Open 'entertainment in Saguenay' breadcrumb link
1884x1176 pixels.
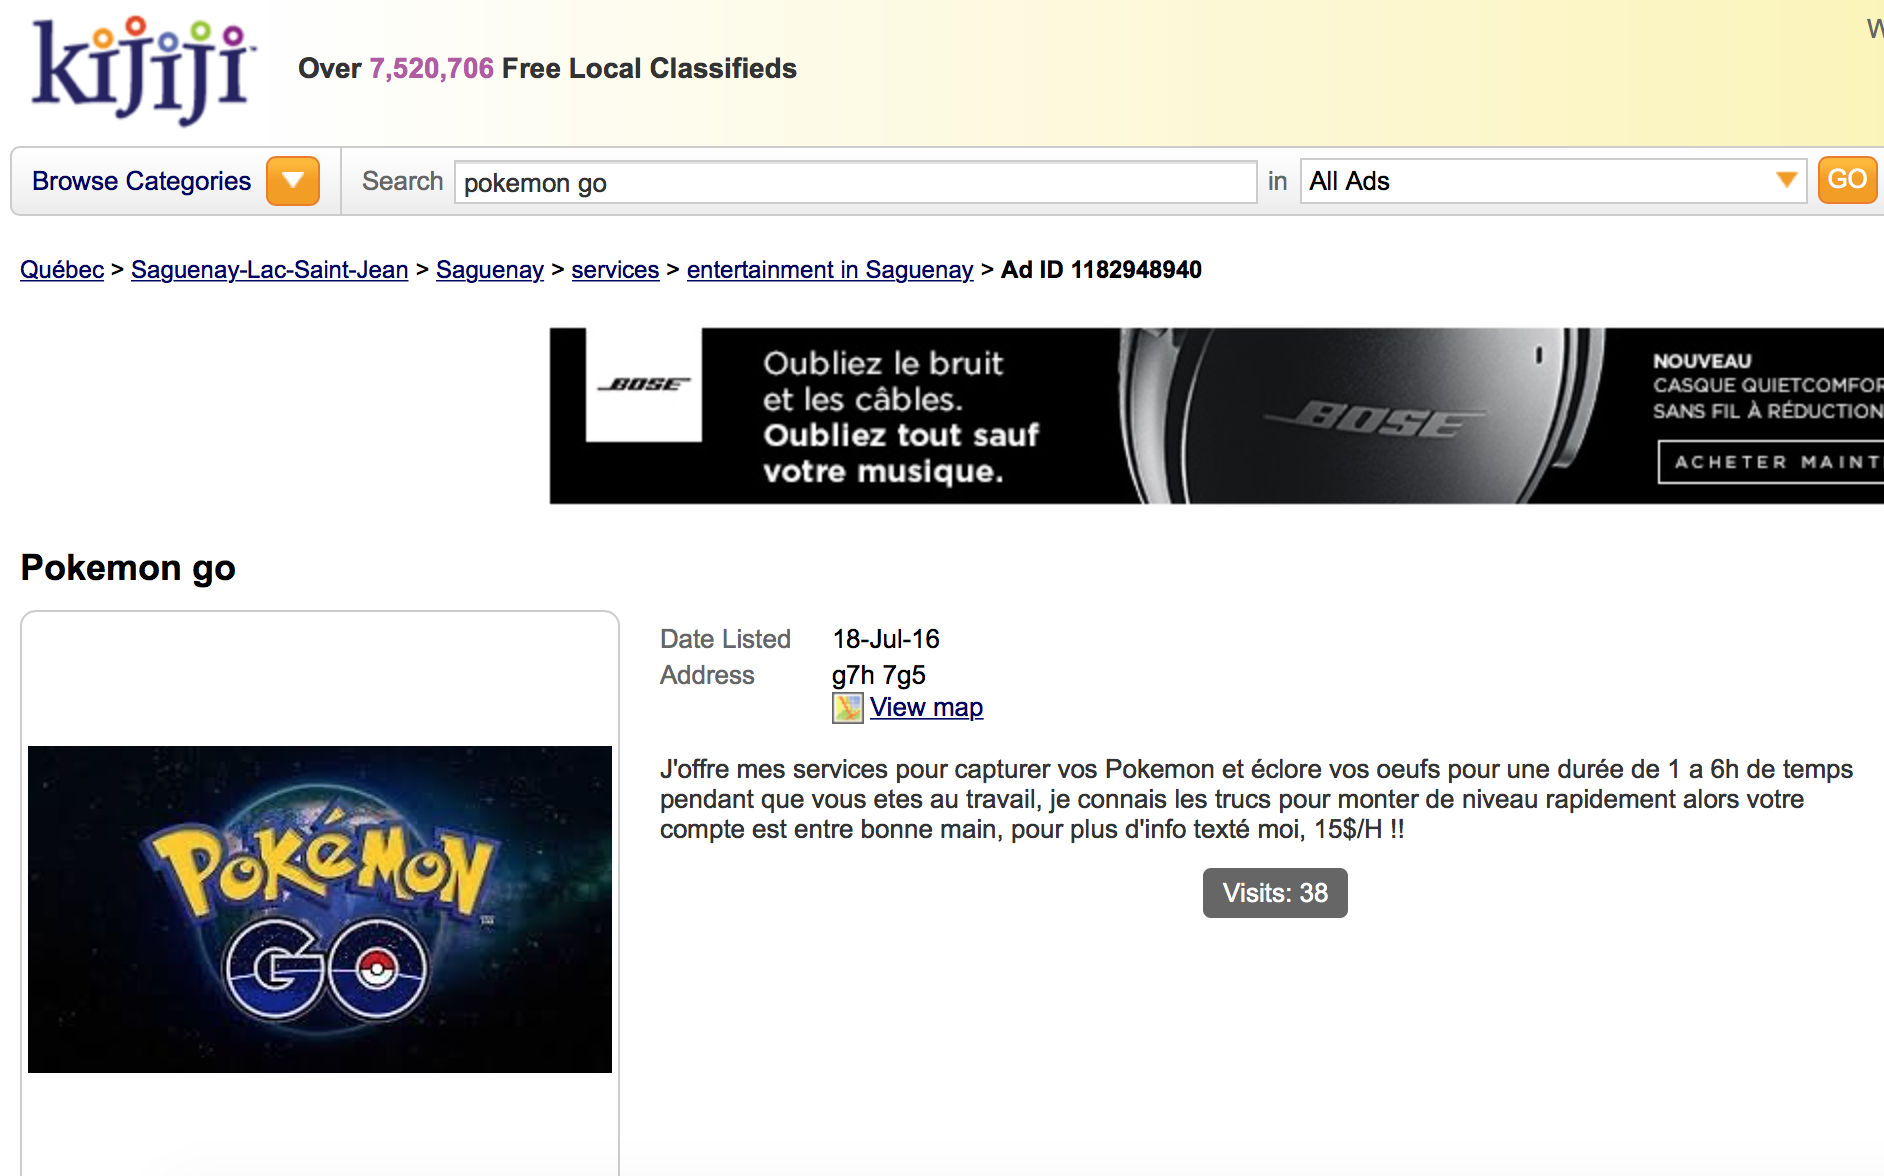click(830, 270)
